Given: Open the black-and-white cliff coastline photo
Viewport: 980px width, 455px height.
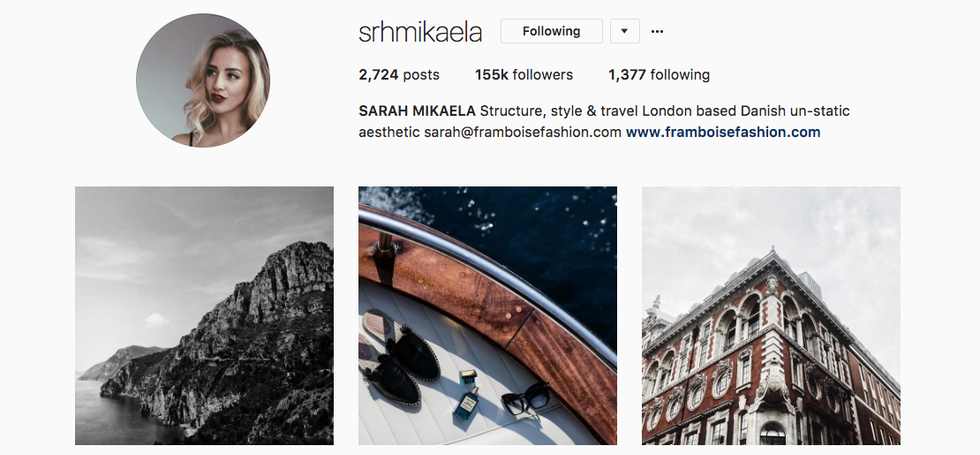Looking at the screenshot, I should click(204, 316).
